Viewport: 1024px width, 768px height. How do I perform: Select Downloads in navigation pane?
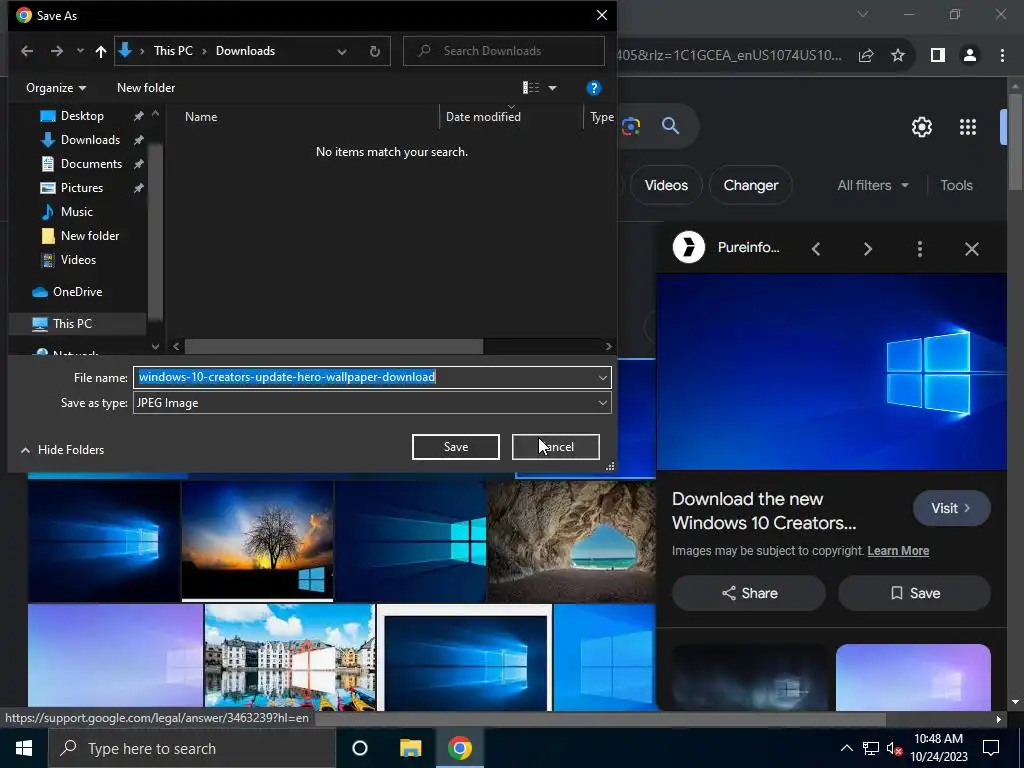(89, 140)
